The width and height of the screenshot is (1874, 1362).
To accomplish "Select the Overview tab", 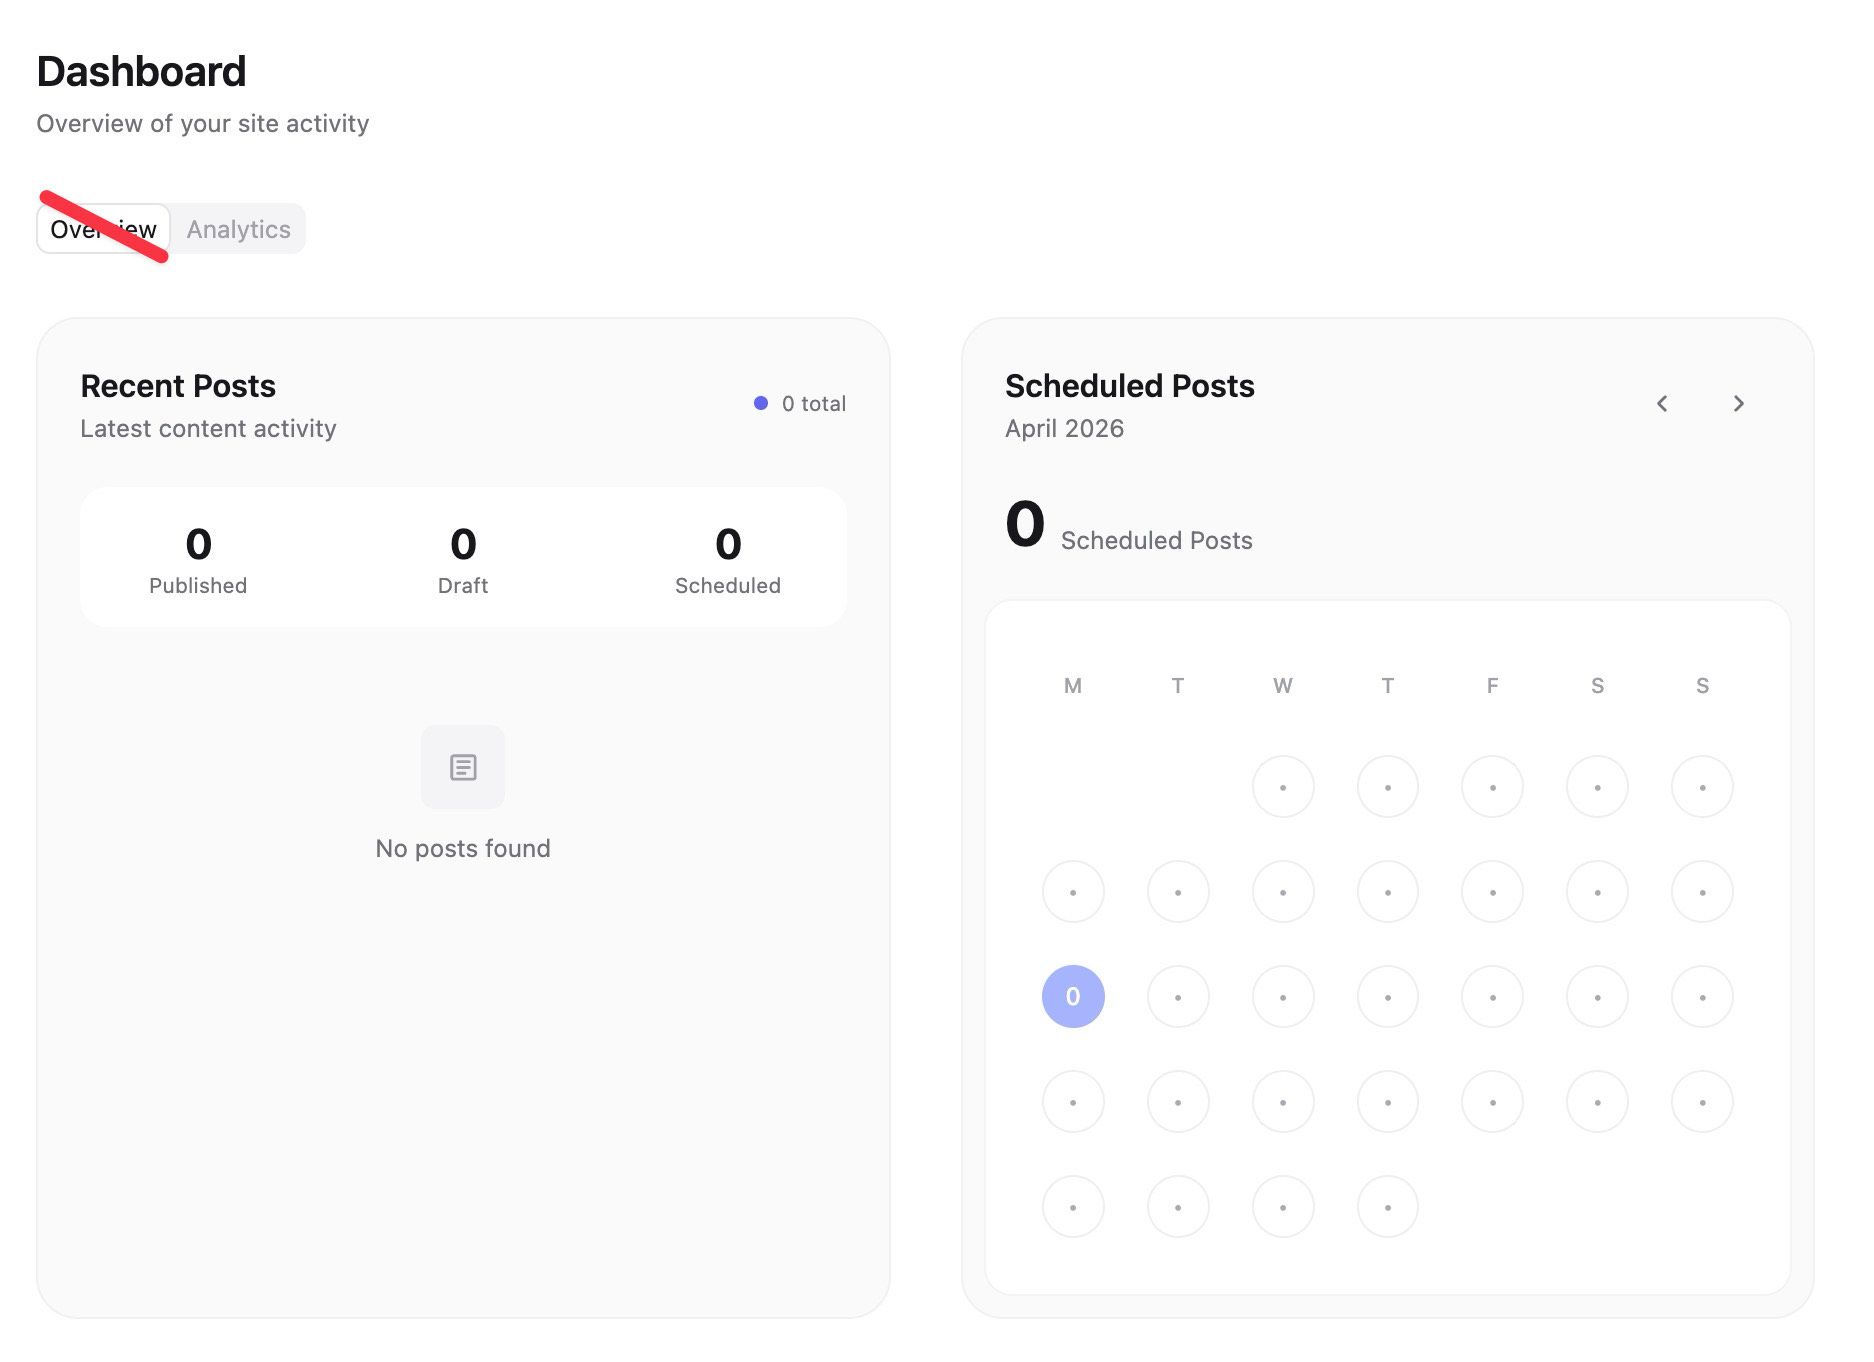I will click(x=103, y=229).
